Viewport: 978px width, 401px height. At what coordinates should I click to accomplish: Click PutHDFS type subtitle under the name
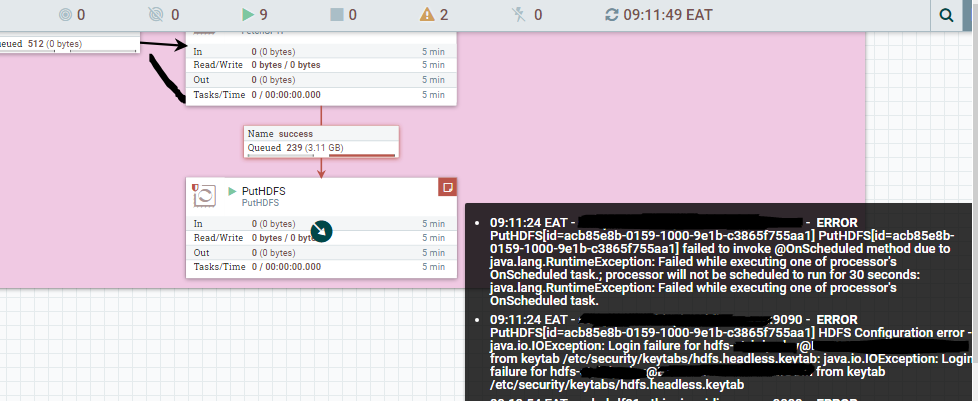click(x=260, y=203)
